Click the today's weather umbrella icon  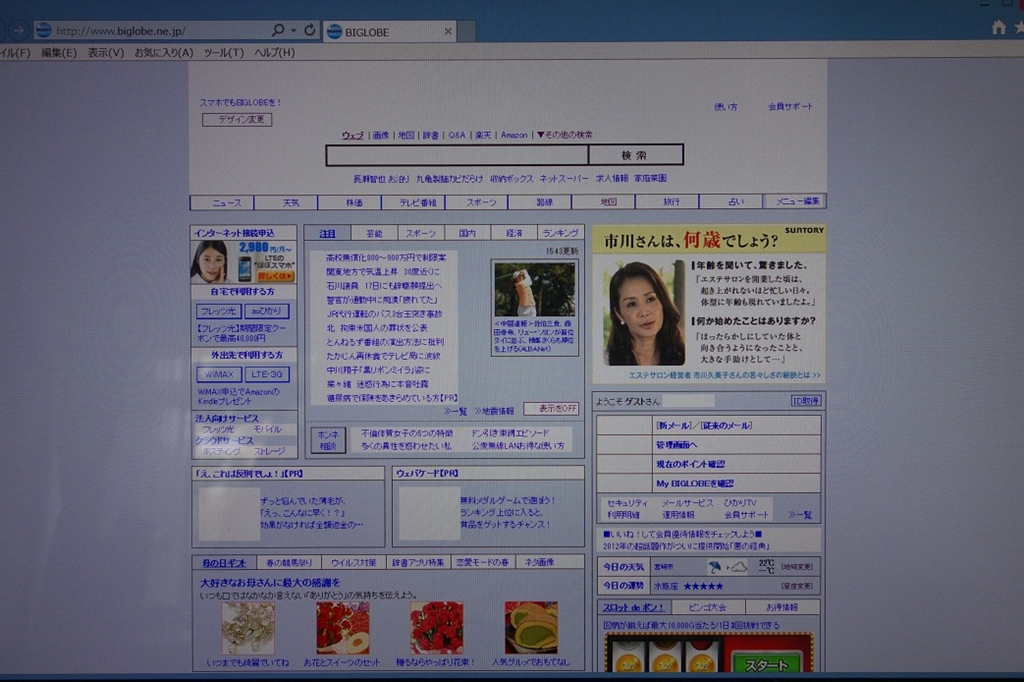715,567
